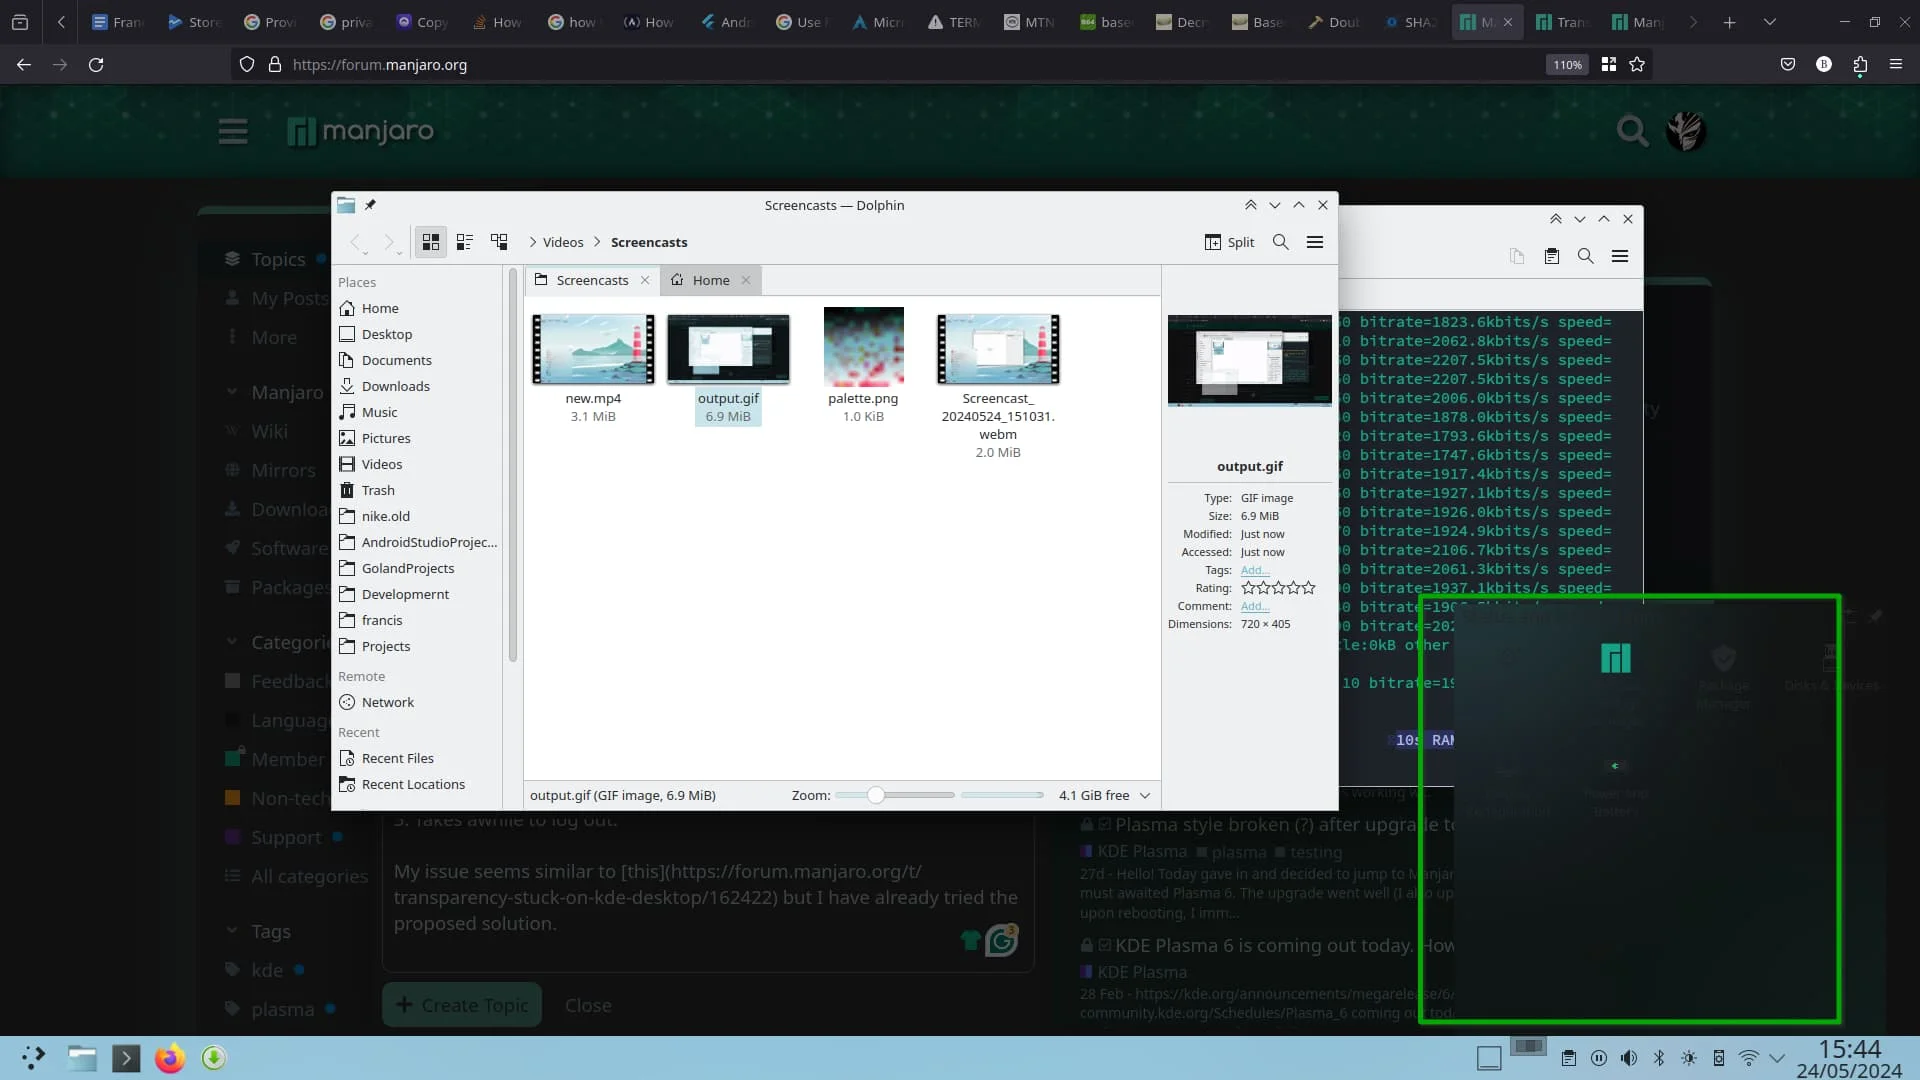This screenshot has height=1080, width=1920.
Task: Click the Close button in forum dialog
Action: (x=587, y=1005)
